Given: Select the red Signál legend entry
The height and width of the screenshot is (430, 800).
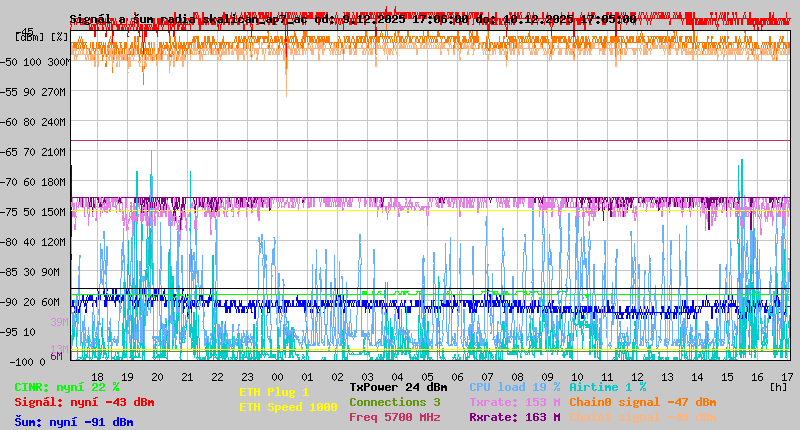Looking at the screenshot, I should tap(84, 402).
